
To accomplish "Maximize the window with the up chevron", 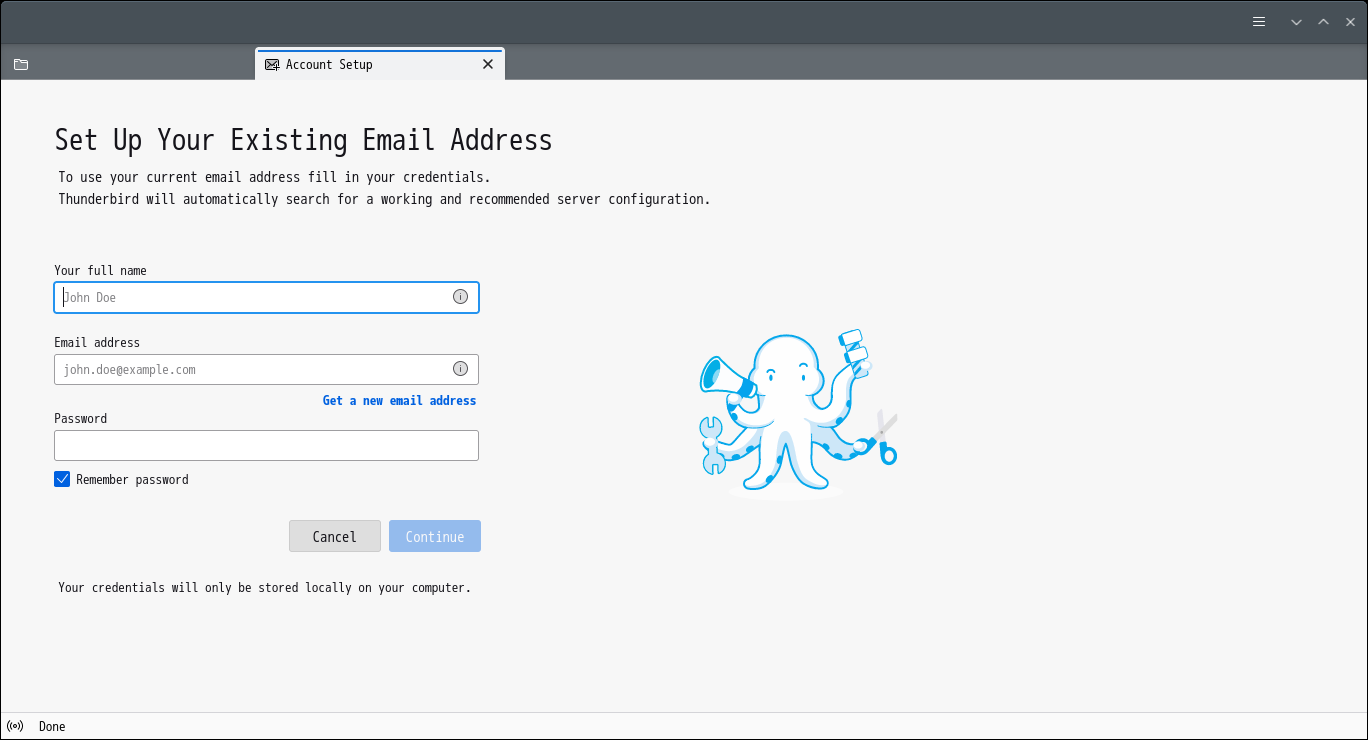I will pyautogui.click(x=1324, y=22).
